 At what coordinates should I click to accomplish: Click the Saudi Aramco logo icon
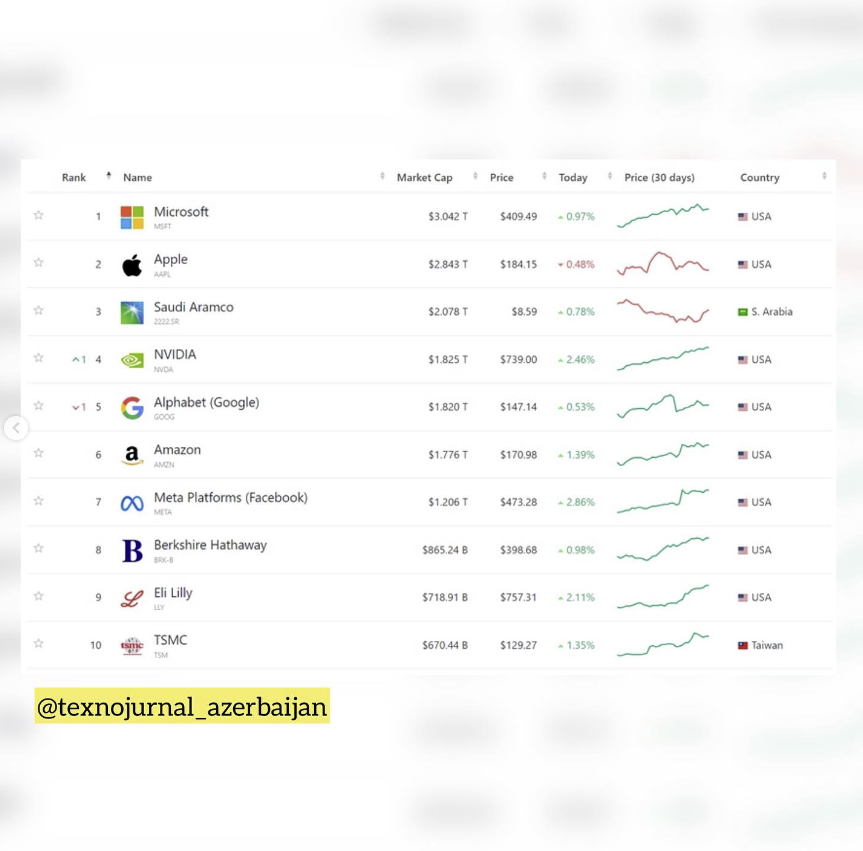click(132, 312)
